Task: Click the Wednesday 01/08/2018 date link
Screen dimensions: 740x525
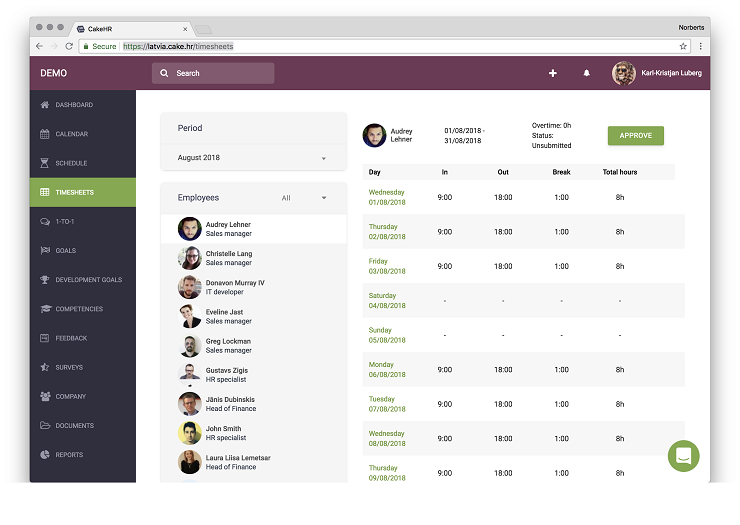Action: [x=387, y=197]
